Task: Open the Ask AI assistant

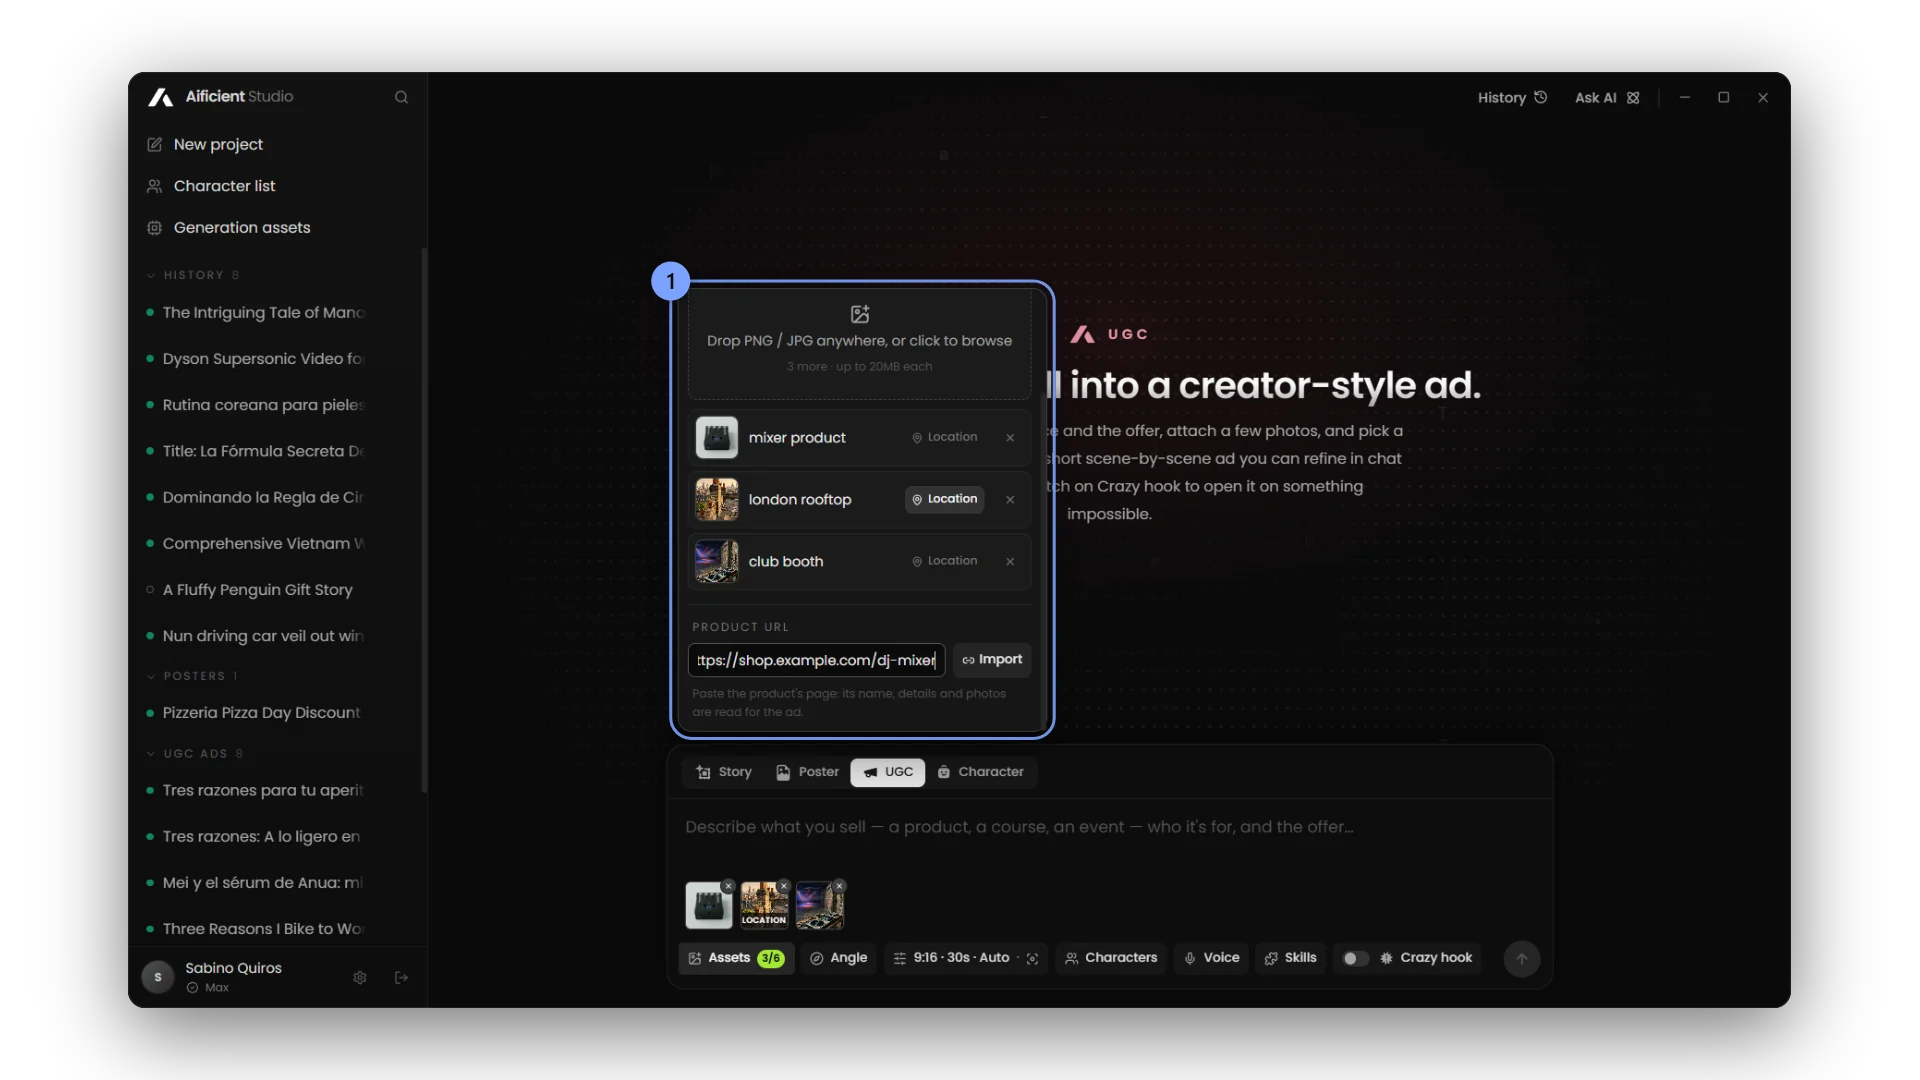Action: point(1606,97)
